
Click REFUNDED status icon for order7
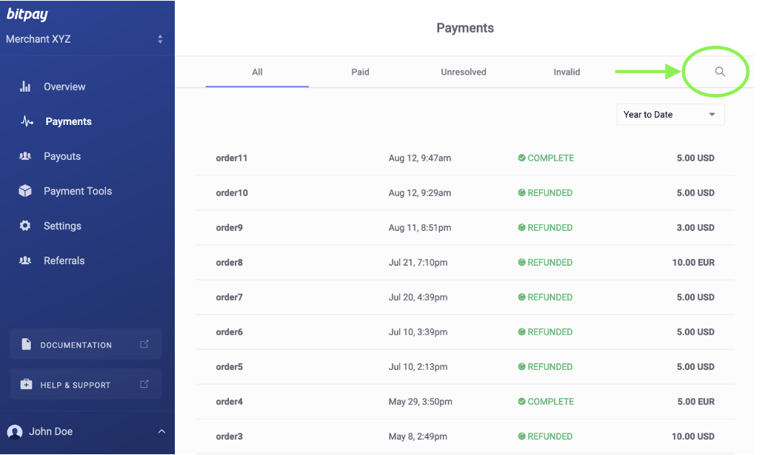coord(522,297)
